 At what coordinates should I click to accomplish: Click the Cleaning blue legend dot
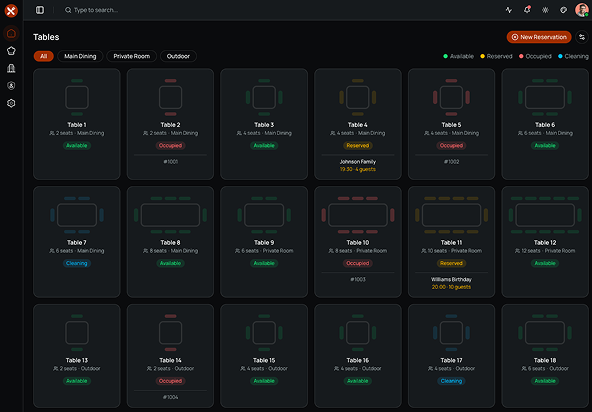(x=560, y=56)
